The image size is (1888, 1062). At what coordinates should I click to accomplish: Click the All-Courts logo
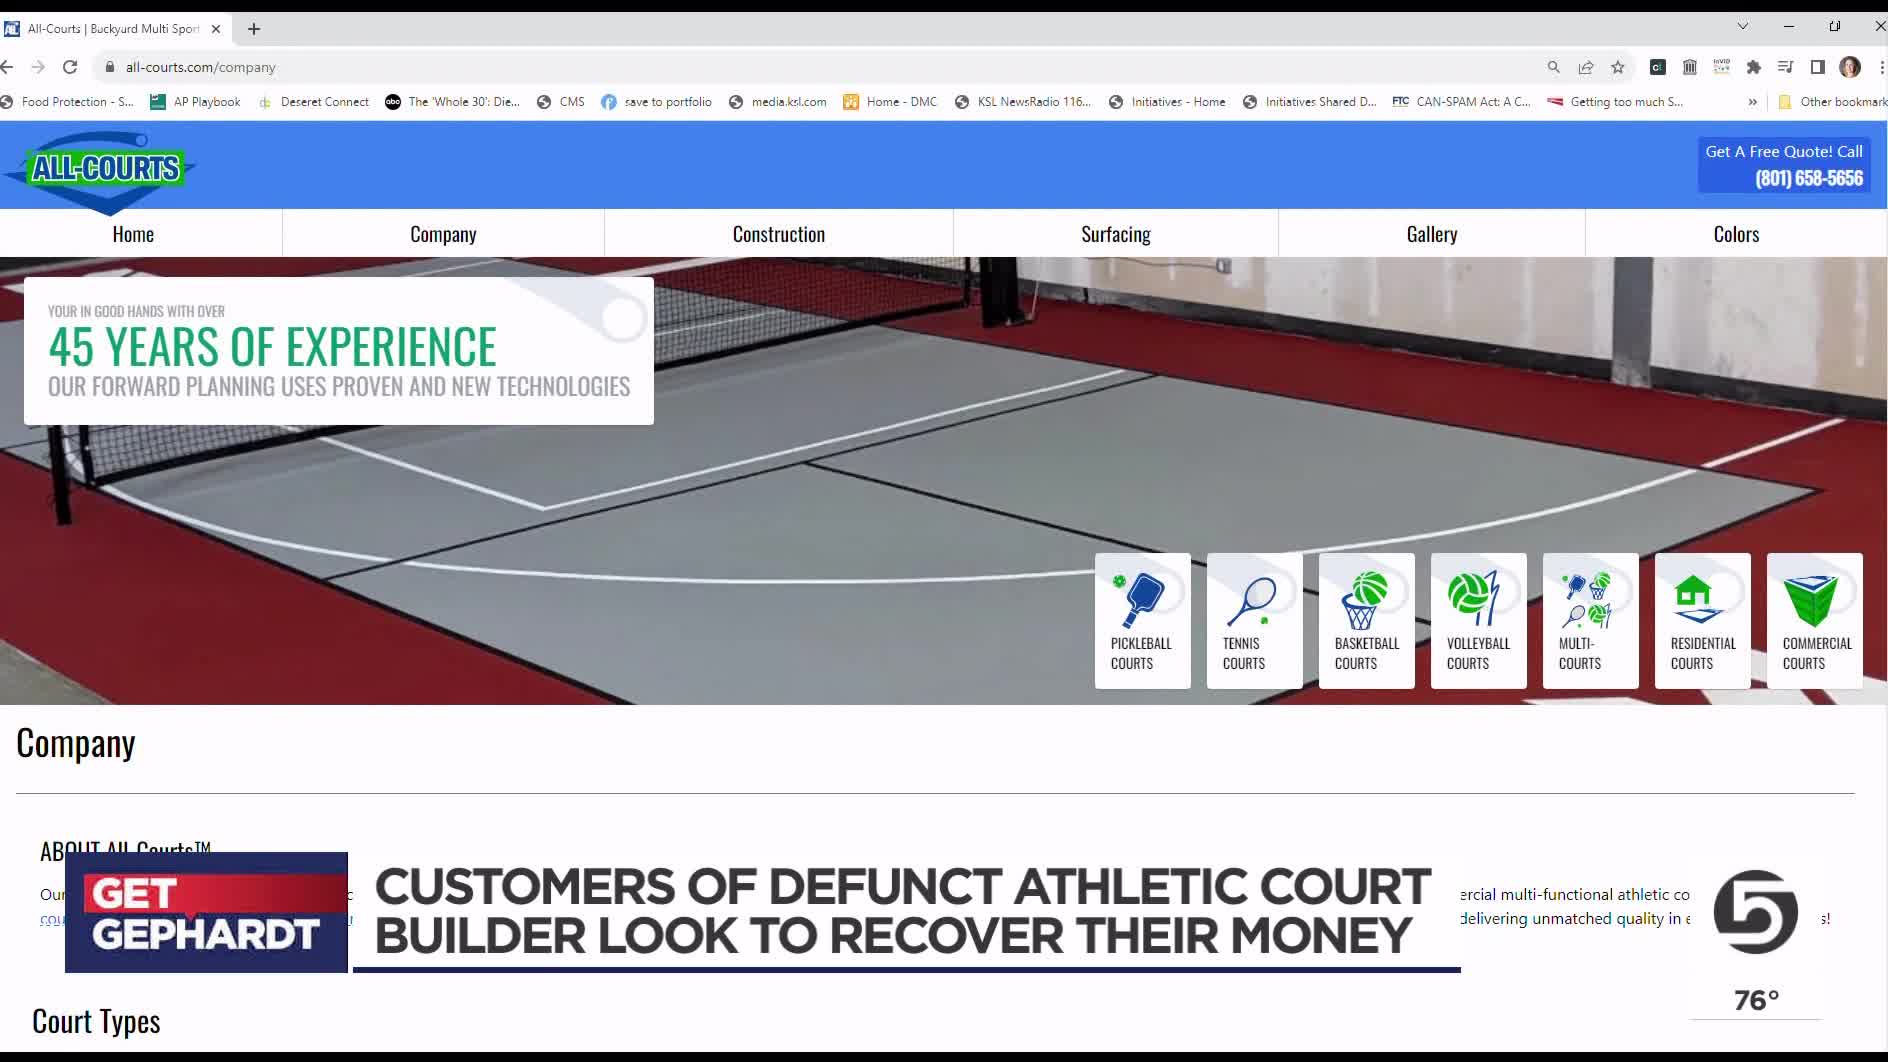pos(105,168)
